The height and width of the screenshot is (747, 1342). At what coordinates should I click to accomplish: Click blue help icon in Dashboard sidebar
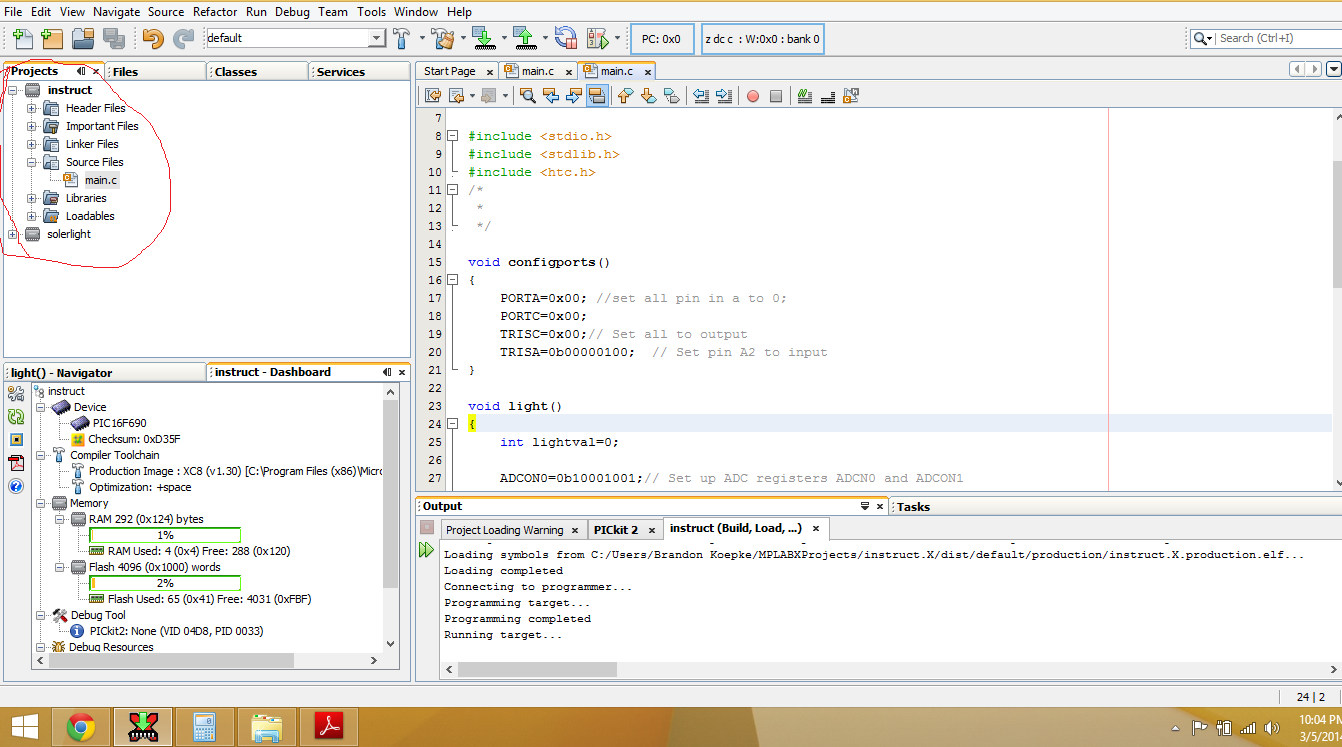click(16, 487)
